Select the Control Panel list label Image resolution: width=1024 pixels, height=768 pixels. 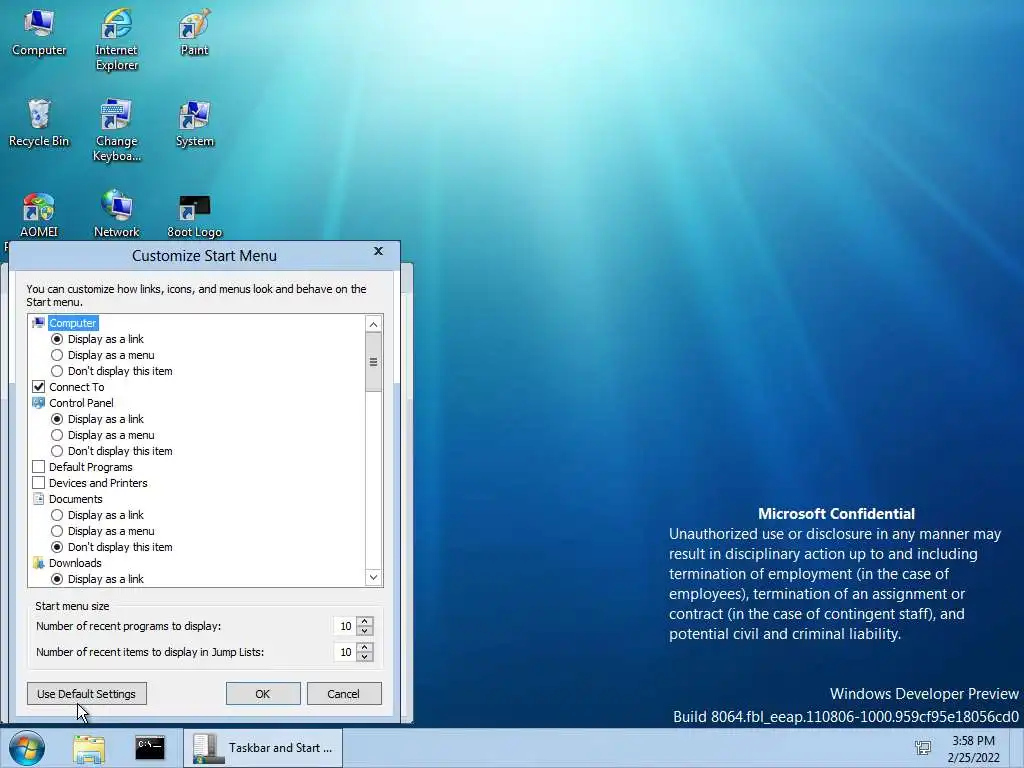[x=81, y=403]
